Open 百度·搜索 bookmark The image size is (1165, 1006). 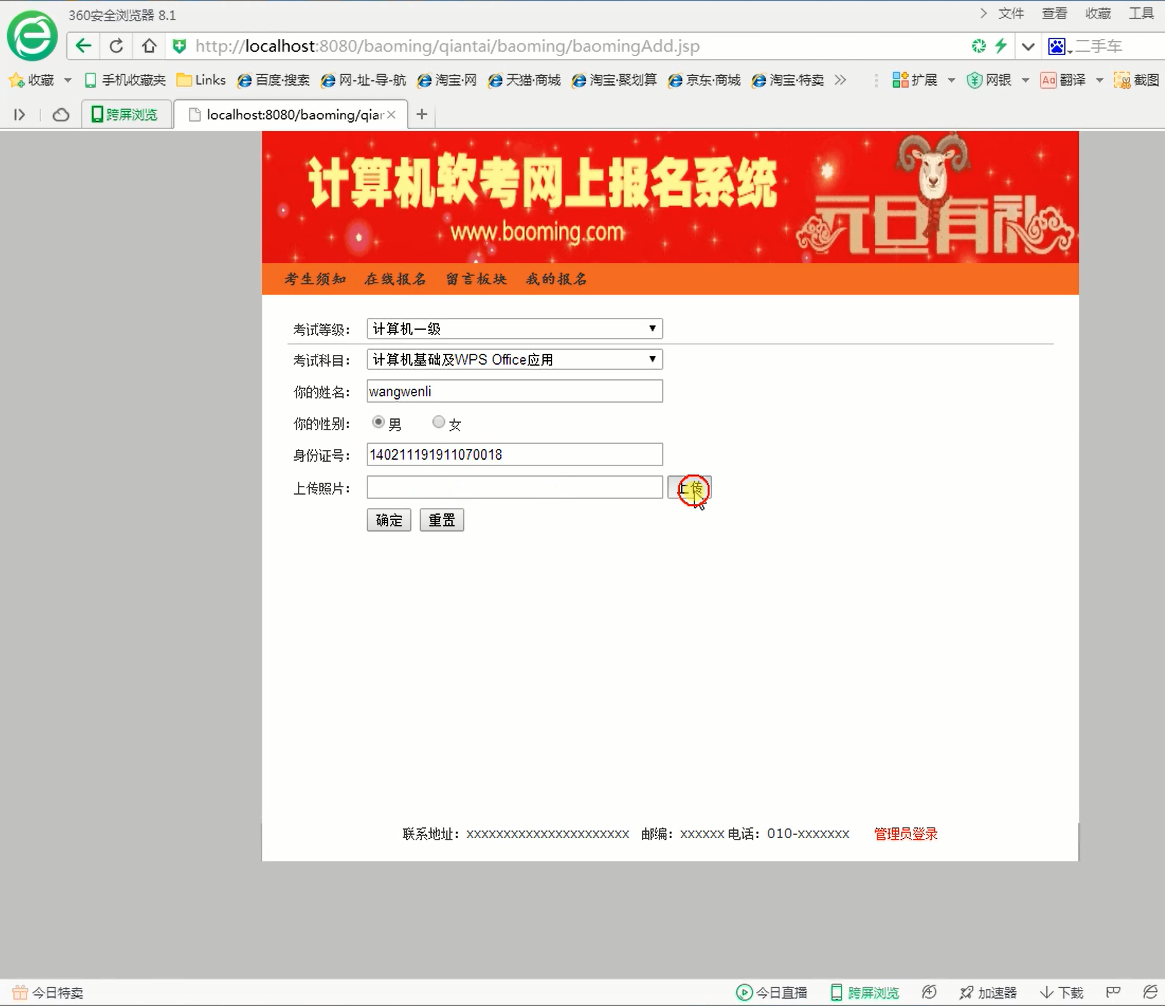tap(273, 80)
